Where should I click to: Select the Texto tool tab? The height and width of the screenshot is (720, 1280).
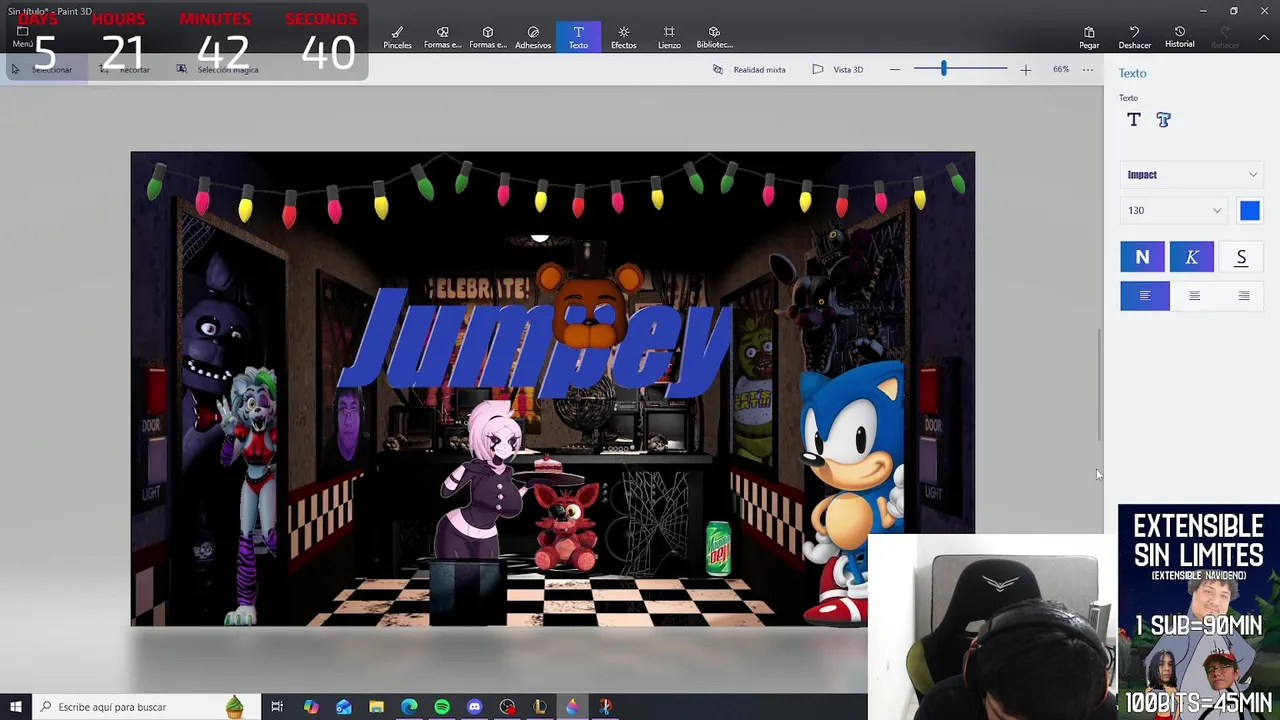[x=578, y=37]
